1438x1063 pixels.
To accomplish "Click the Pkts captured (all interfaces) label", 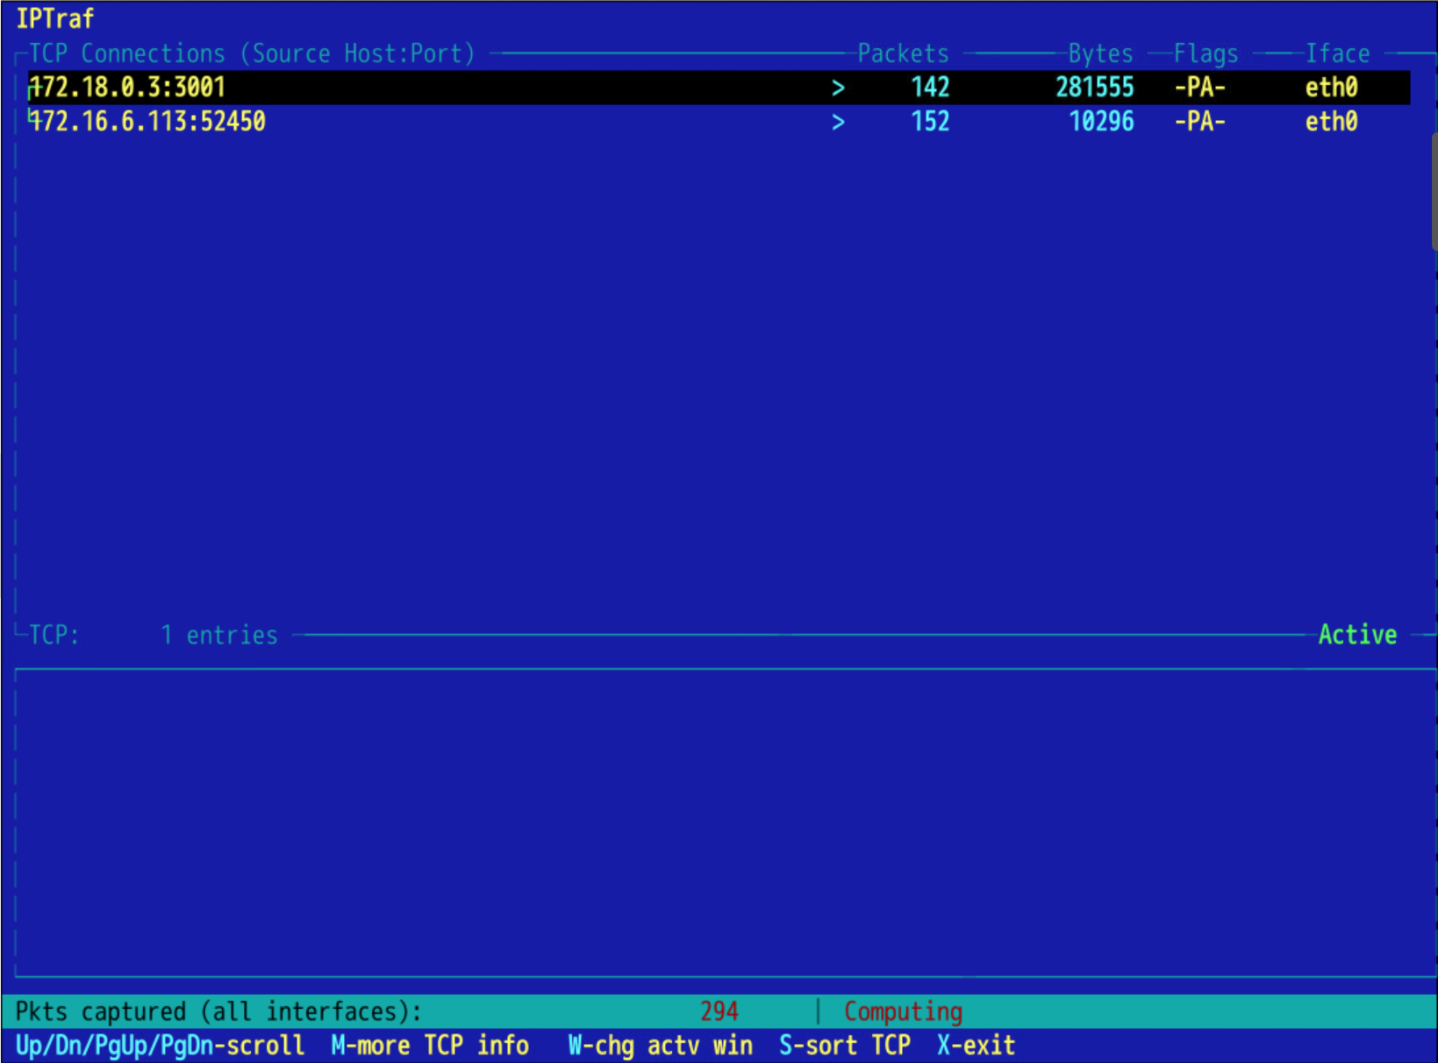I will click(x=219, y=1012).
